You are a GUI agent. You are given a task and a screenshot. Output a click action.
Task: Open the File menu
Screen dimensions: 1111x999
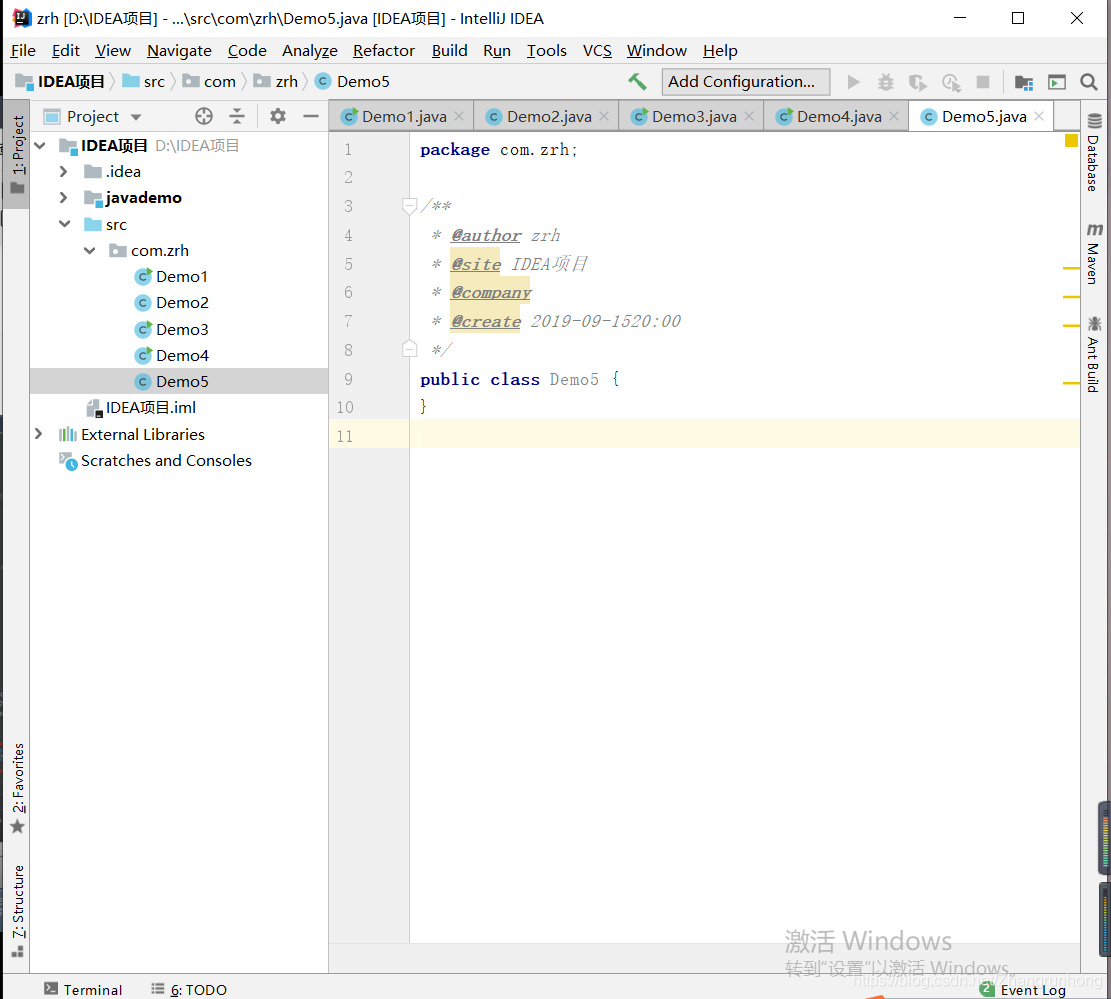(x=23, y=51)
